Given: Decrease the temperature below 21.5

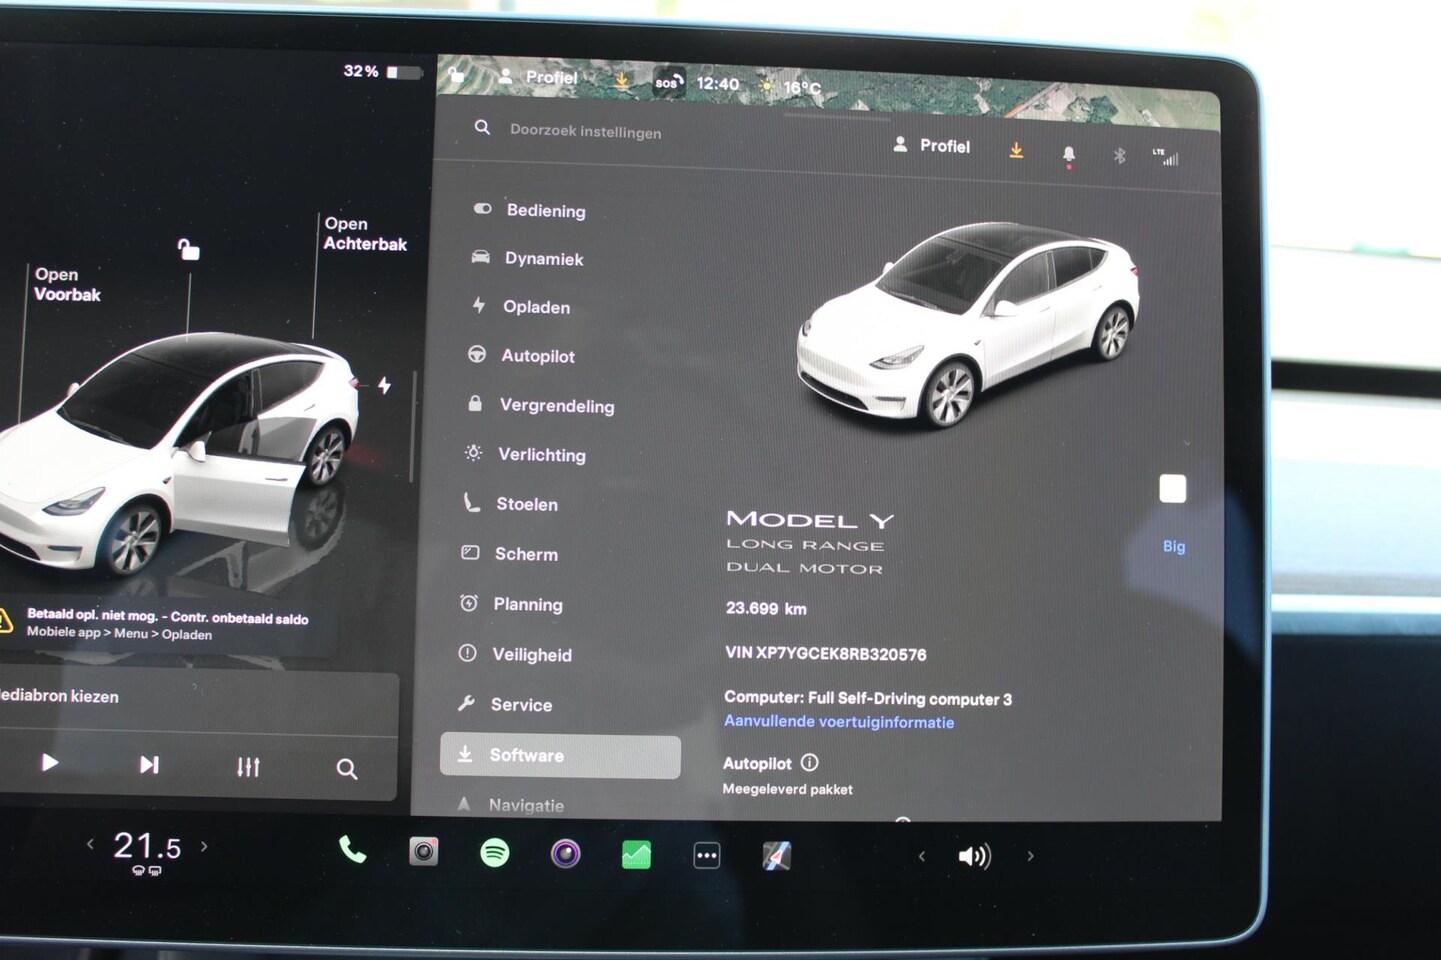Looking at the screenshot, I should pyautogui.click(x=90, y=844).
